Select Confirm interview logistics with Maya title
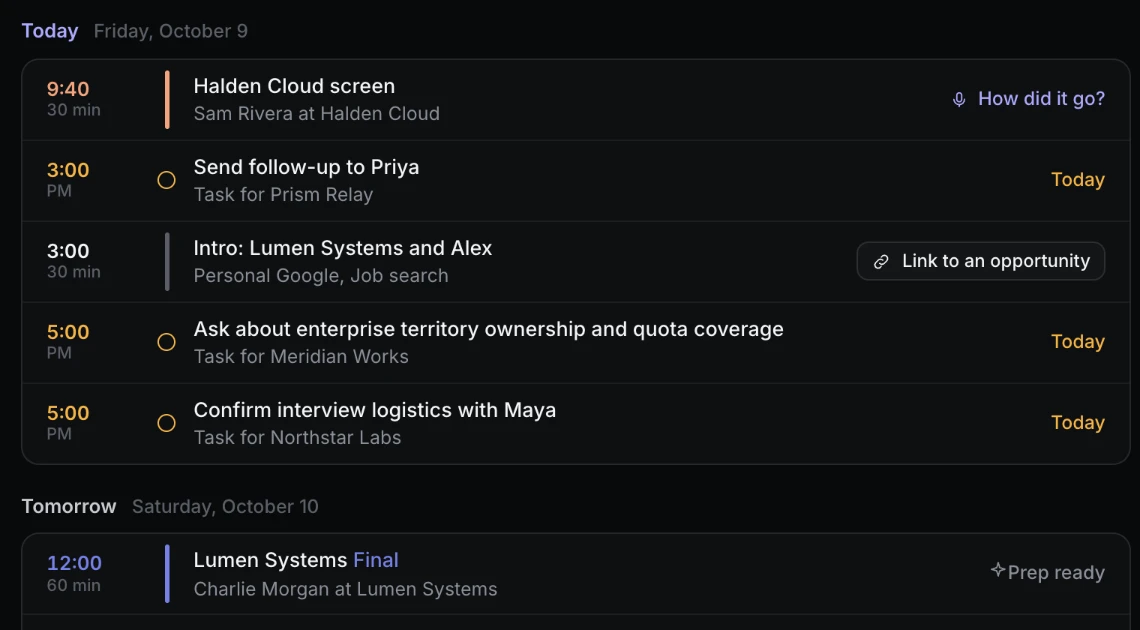The width and height of the screenshot is (1140, 630). click(374, 410)
